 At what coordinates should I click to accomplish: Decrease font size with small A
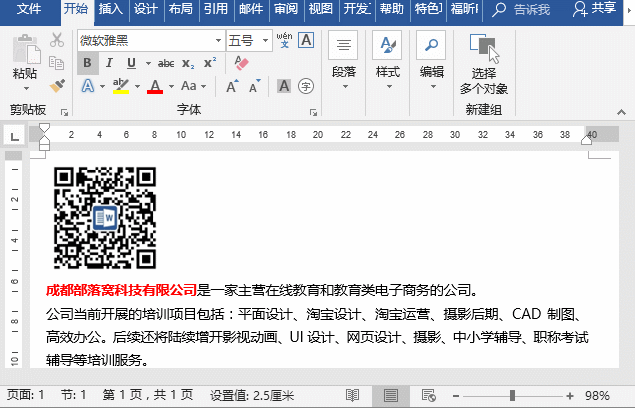pos(255,86)
